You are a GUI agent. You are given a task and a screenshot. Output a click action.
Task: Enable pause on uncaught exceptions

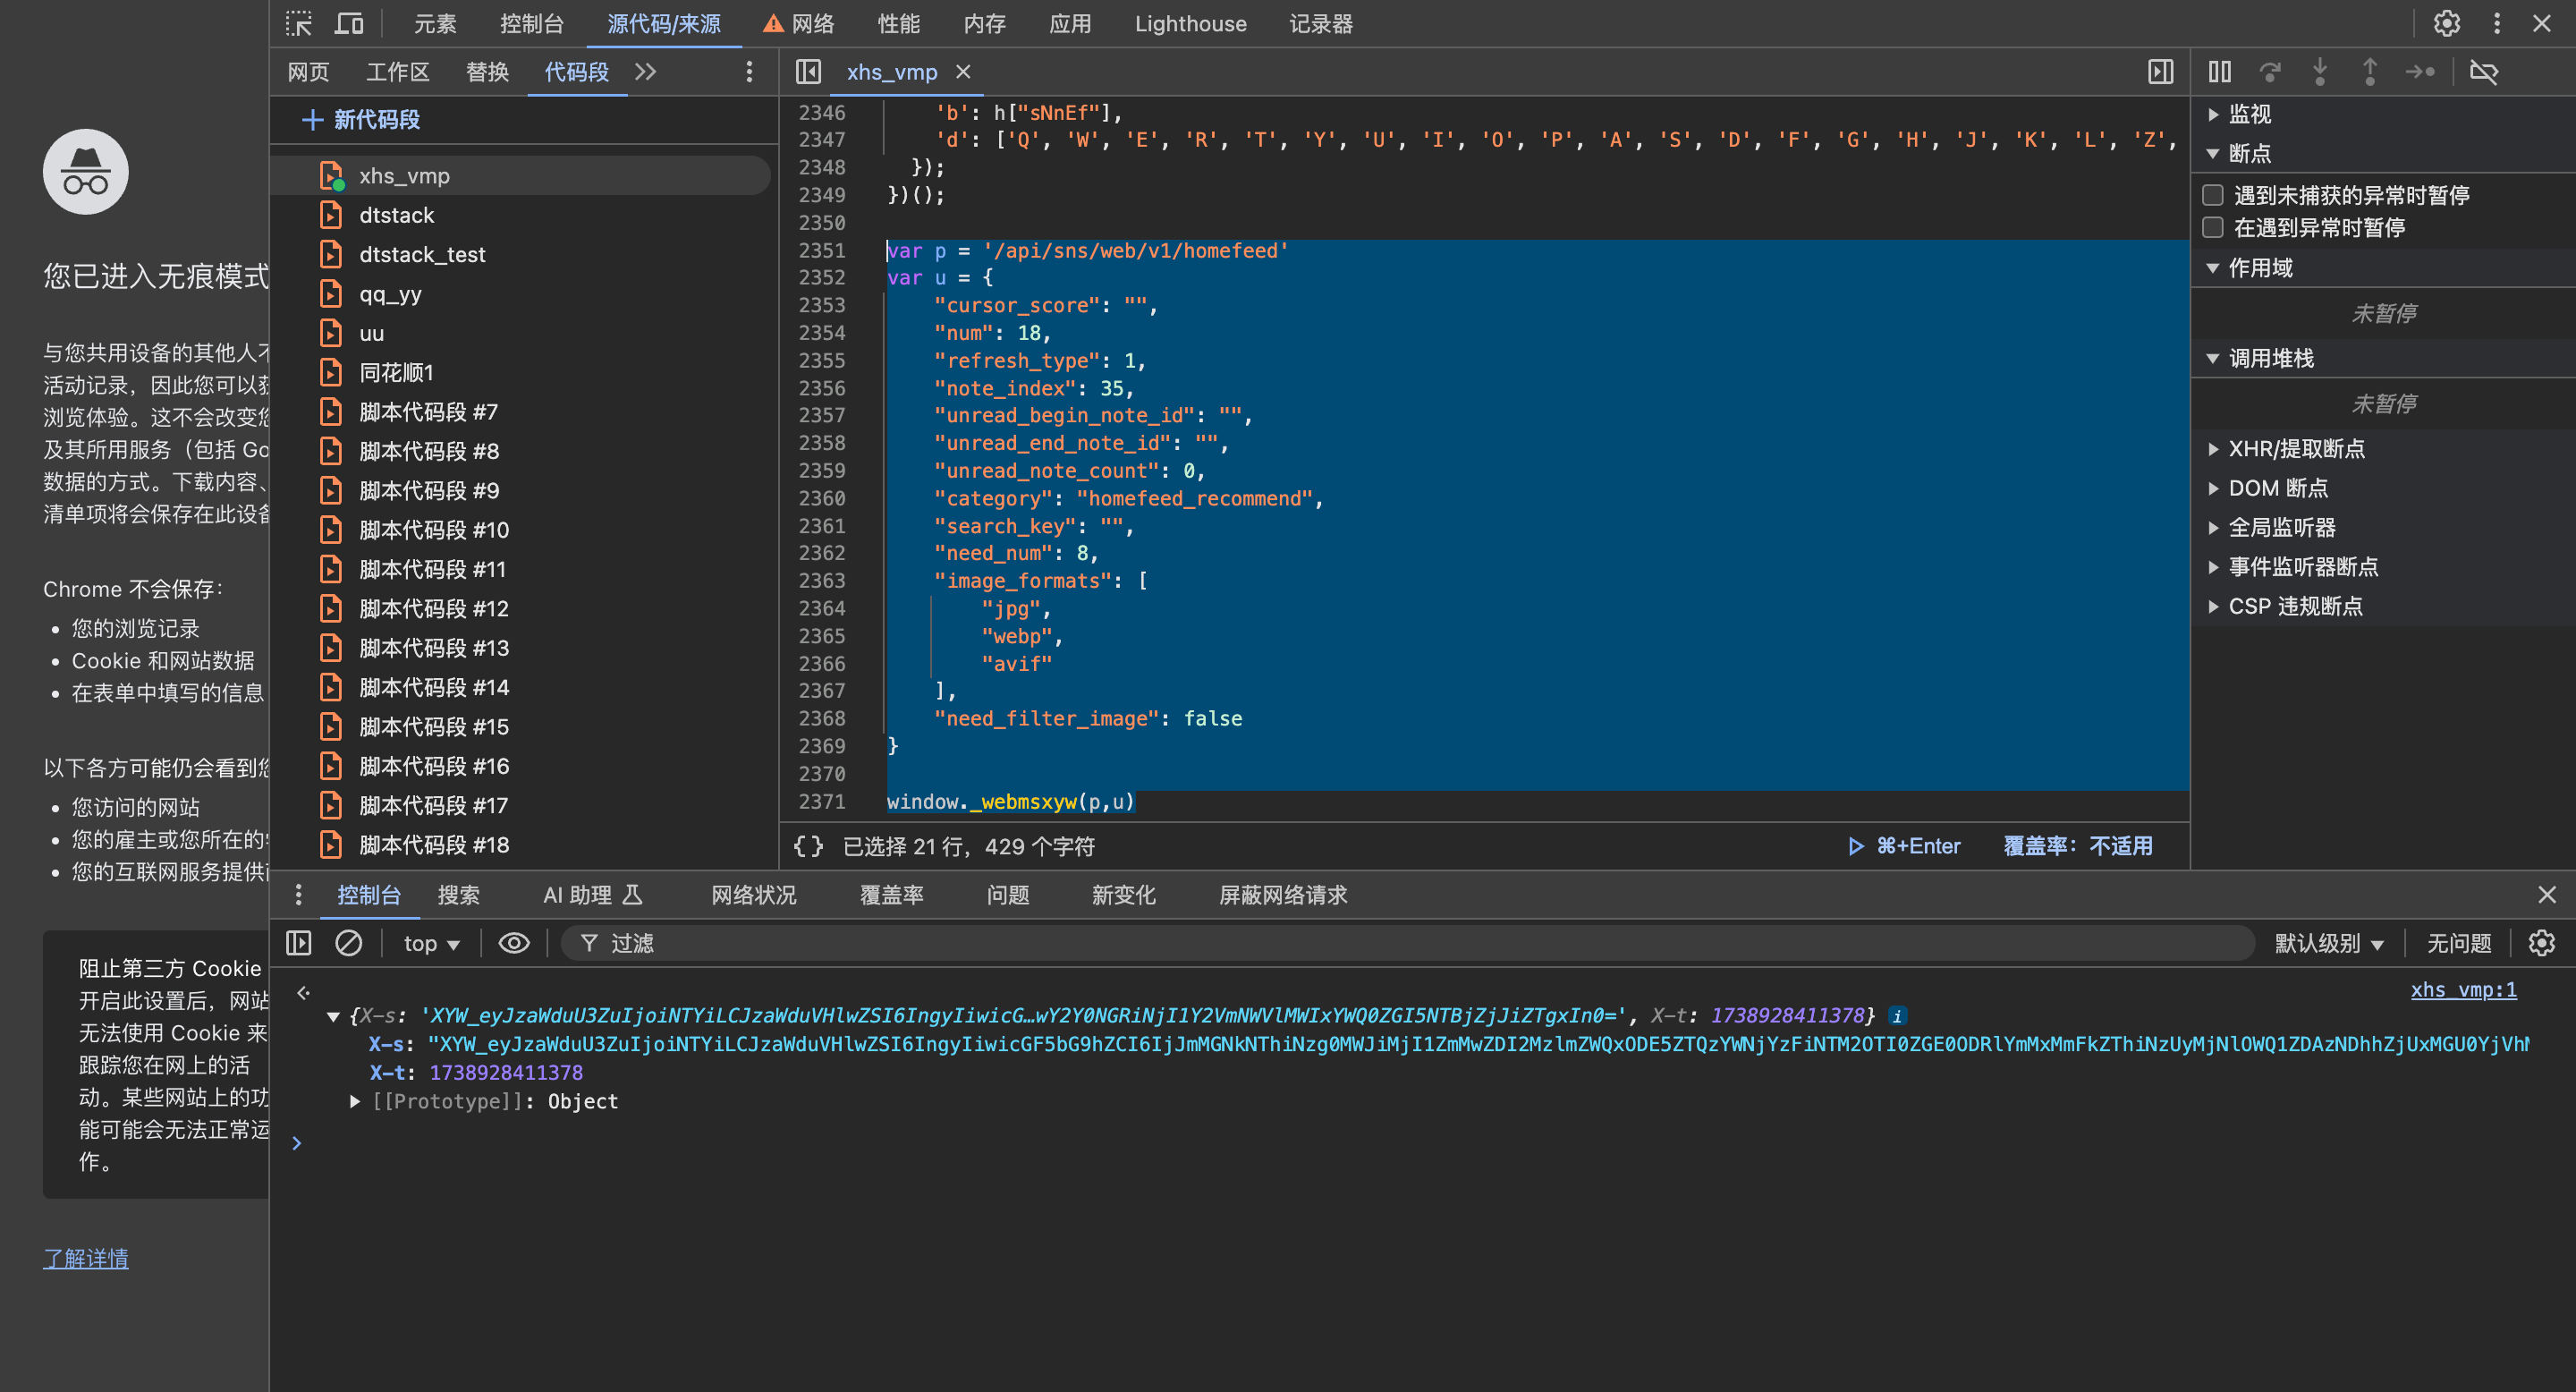click(x=2213, y=195)
